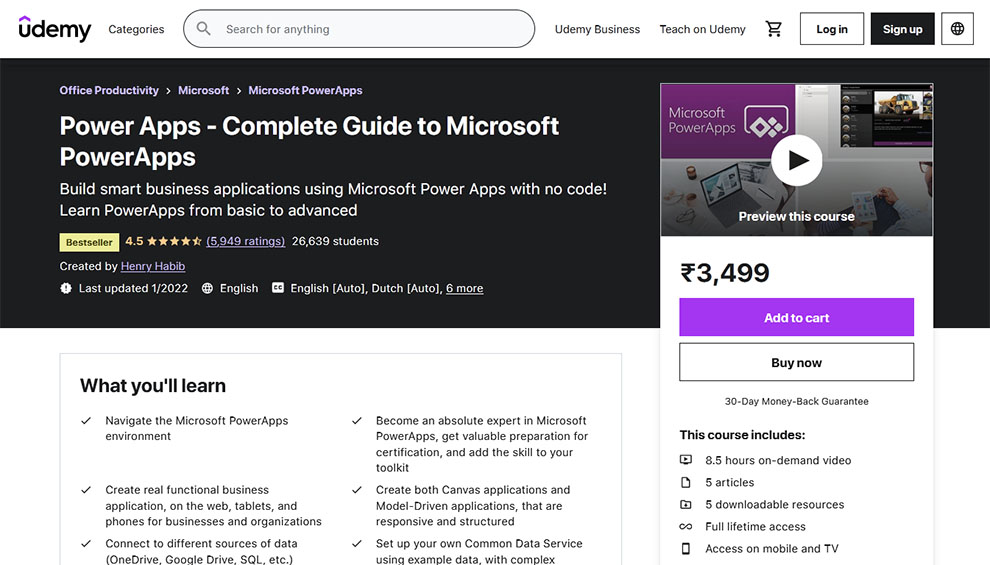Click the What you'll learn heading
990x565 pixels.
[153, 386]
